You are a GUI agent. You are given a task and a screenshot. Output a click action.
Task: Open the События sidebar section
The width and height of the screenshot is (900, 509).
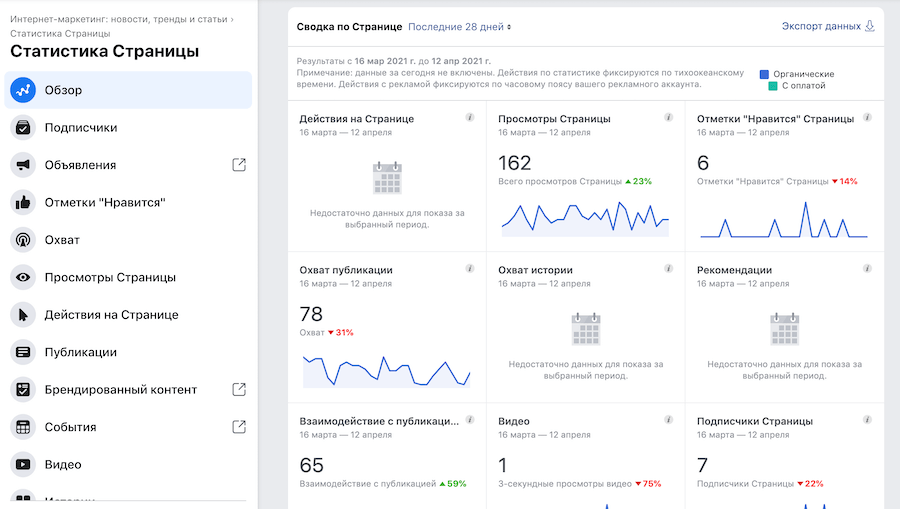(x=70, y=427)
